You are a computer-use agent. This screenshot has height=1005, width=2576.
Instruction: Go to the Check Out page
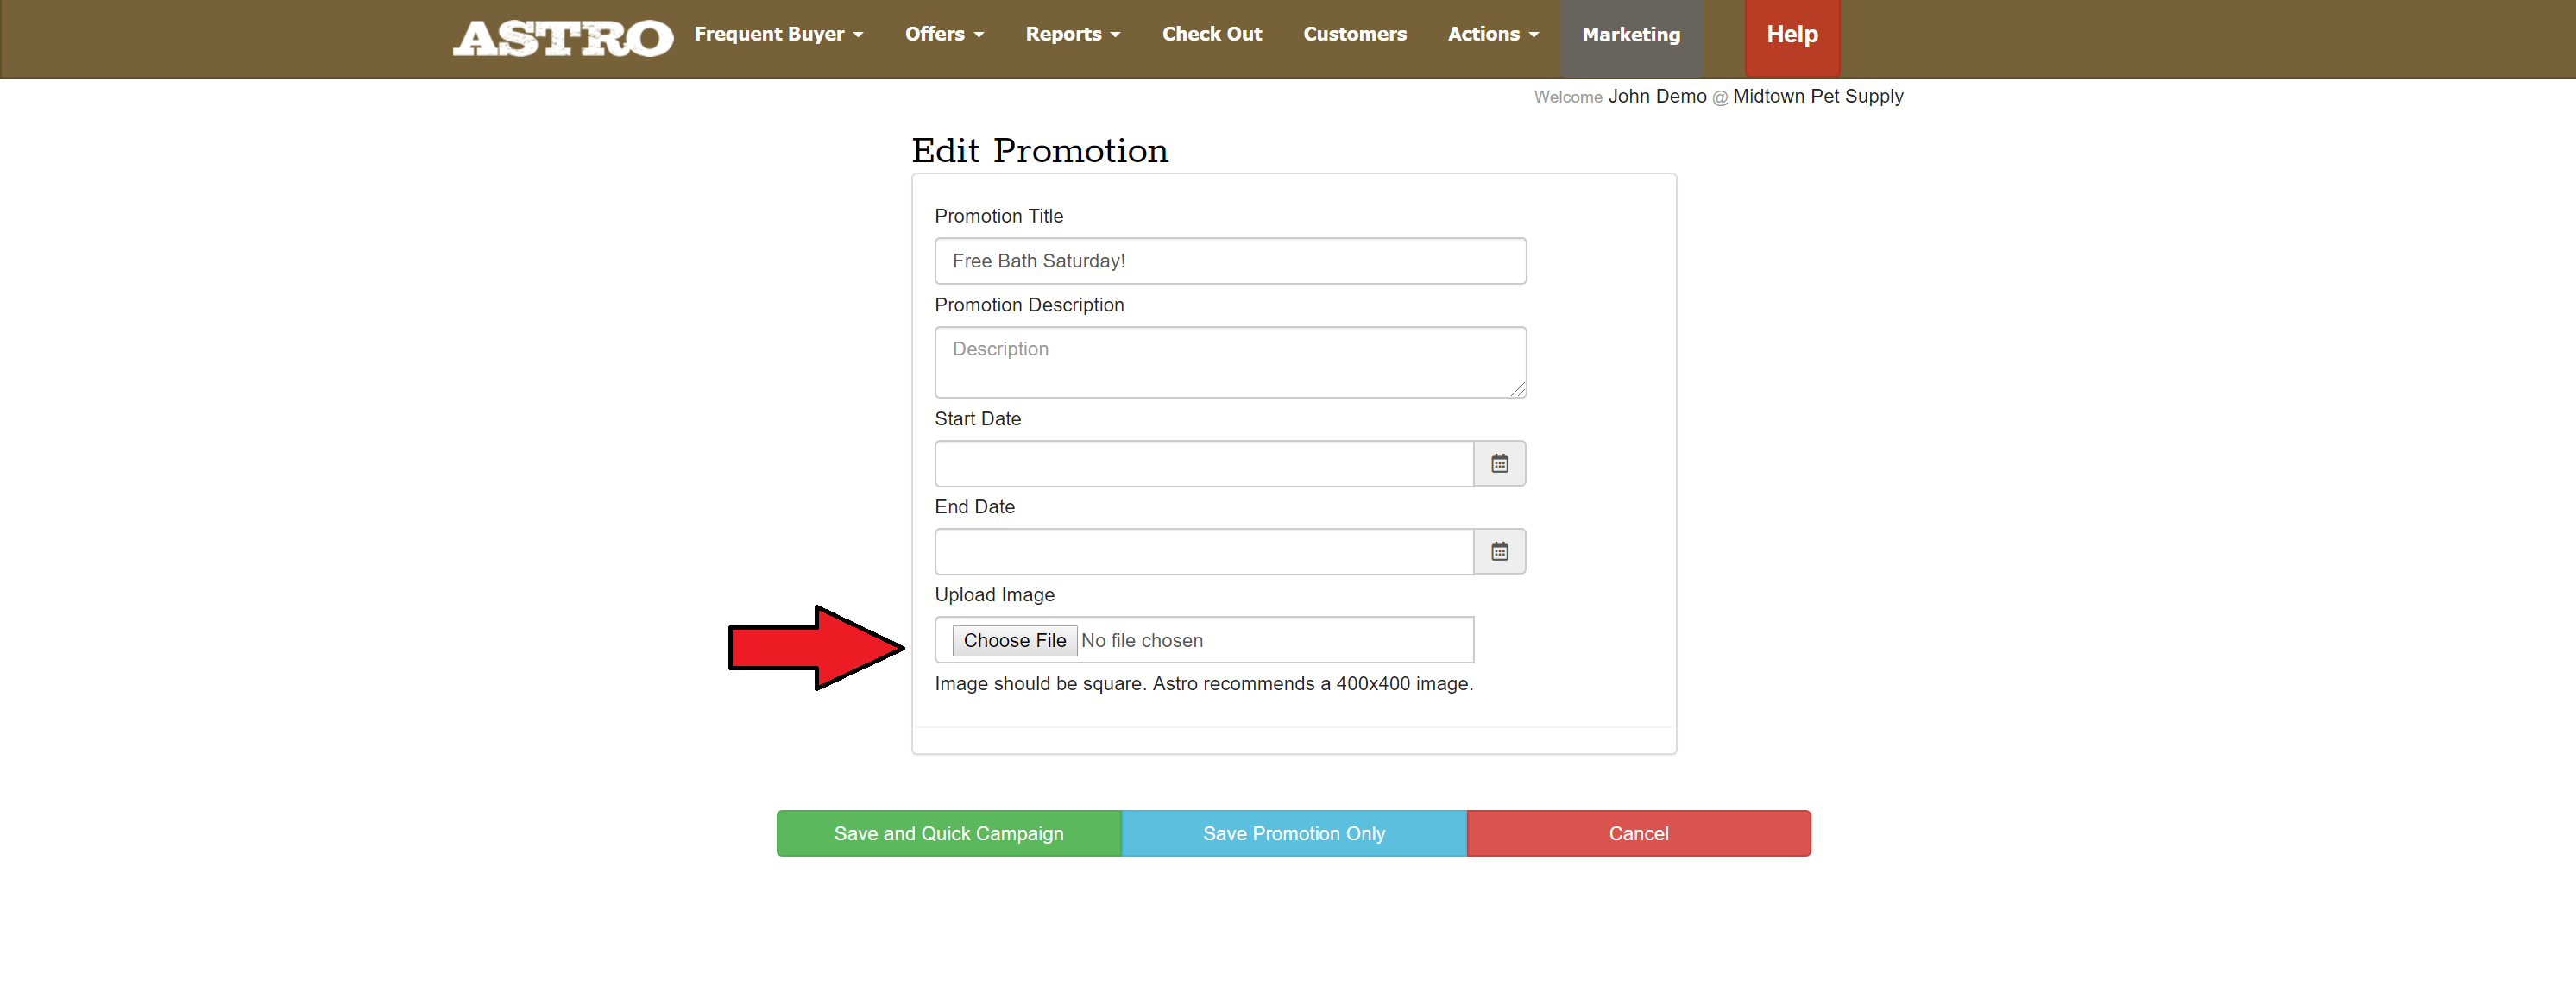click(1211, 34)
